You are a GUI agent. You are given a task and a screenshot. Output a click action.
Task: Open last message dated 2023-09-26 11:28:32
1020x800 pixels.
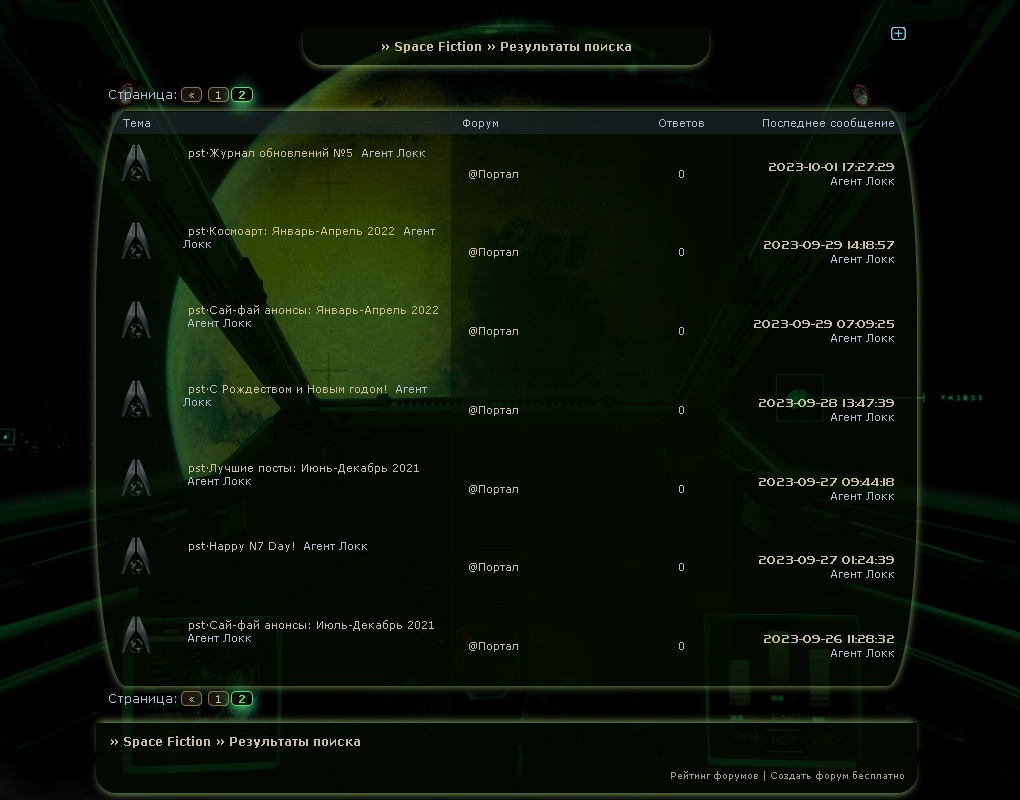pos(828,639)
